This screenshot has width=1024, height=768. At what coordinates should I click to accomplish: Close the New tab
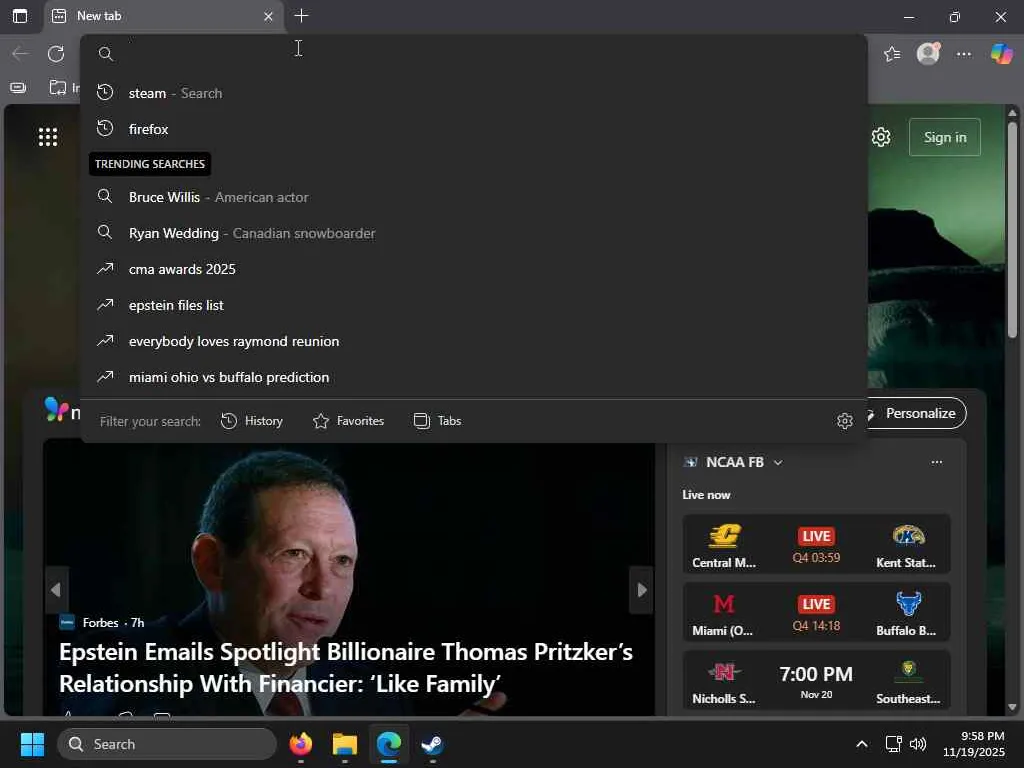(x=268, y=16)
